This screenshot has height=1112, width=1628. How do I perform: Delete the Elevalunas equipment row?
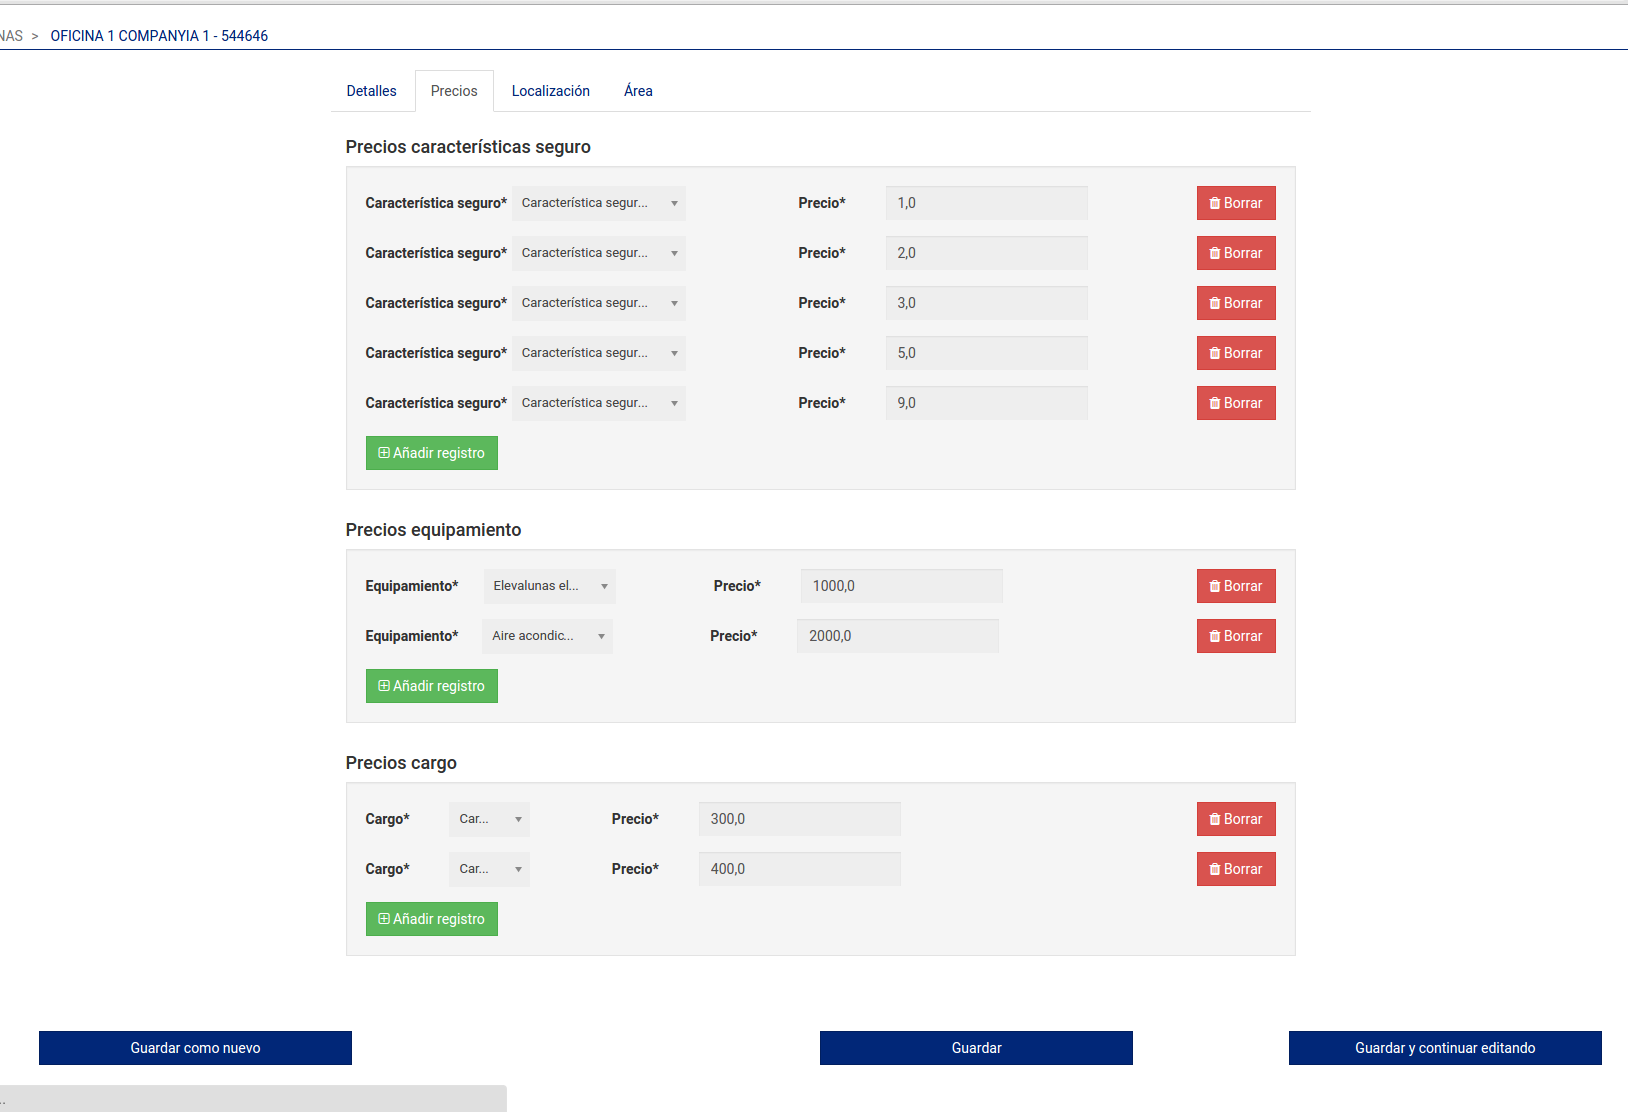1235,586
